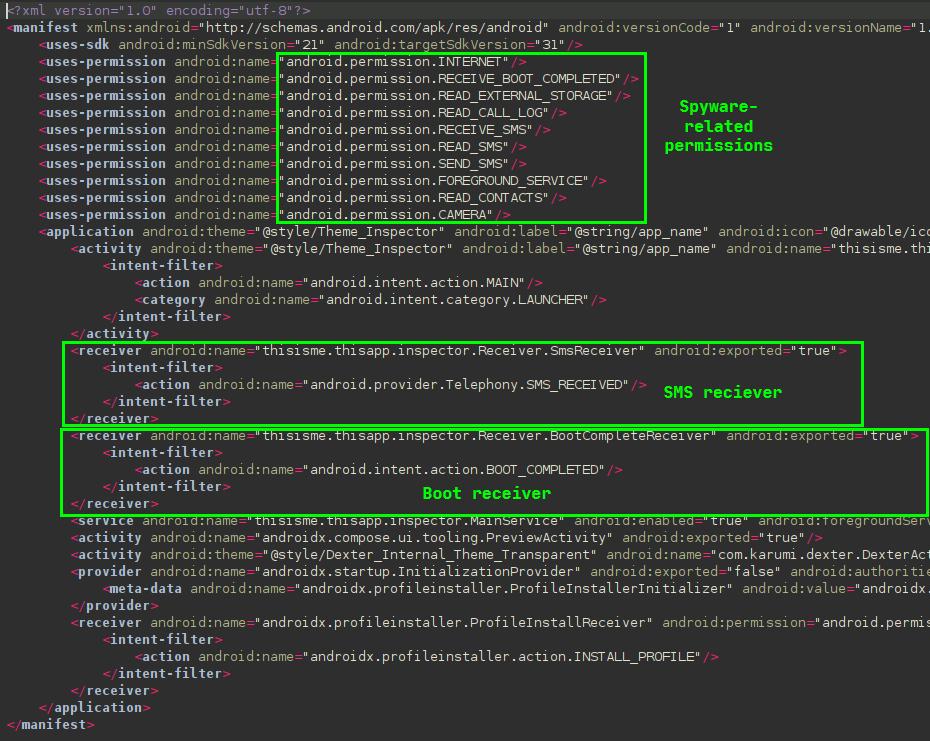Image resolution: width=930 pixels, height=741 pixels.
Task: Click the manifest xmlns:android opening tag
Action: [x=469, y=28]
